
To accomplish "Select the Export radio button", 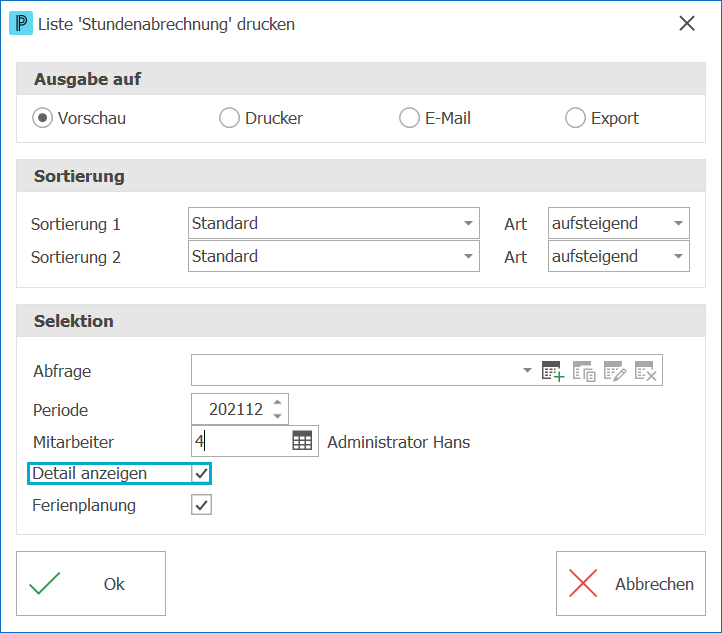I will pyautogui.click(x=575, y=118).
